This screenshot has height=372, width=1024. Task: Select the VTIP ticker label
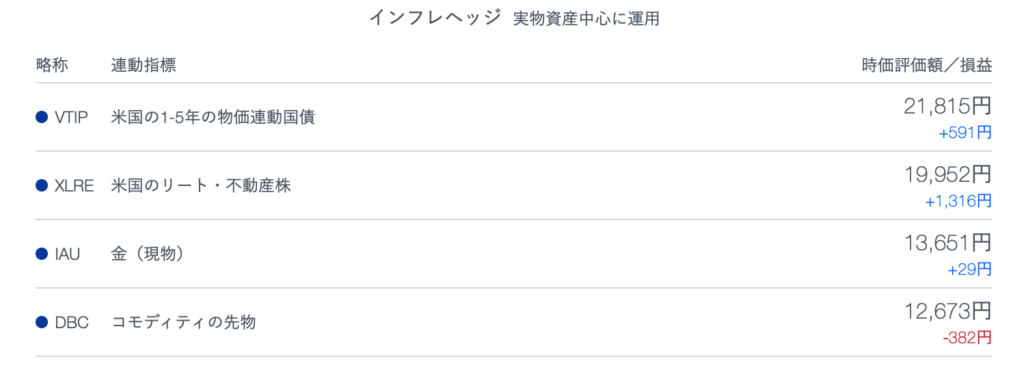tap(72, 118)
